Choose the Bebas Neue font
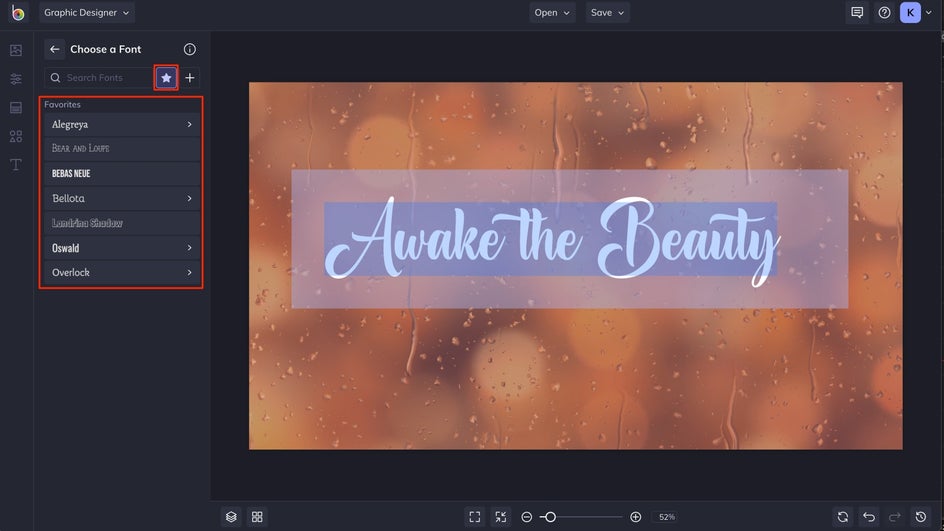Viewport: 944px width, 531px height. click(x=122, y=173)
